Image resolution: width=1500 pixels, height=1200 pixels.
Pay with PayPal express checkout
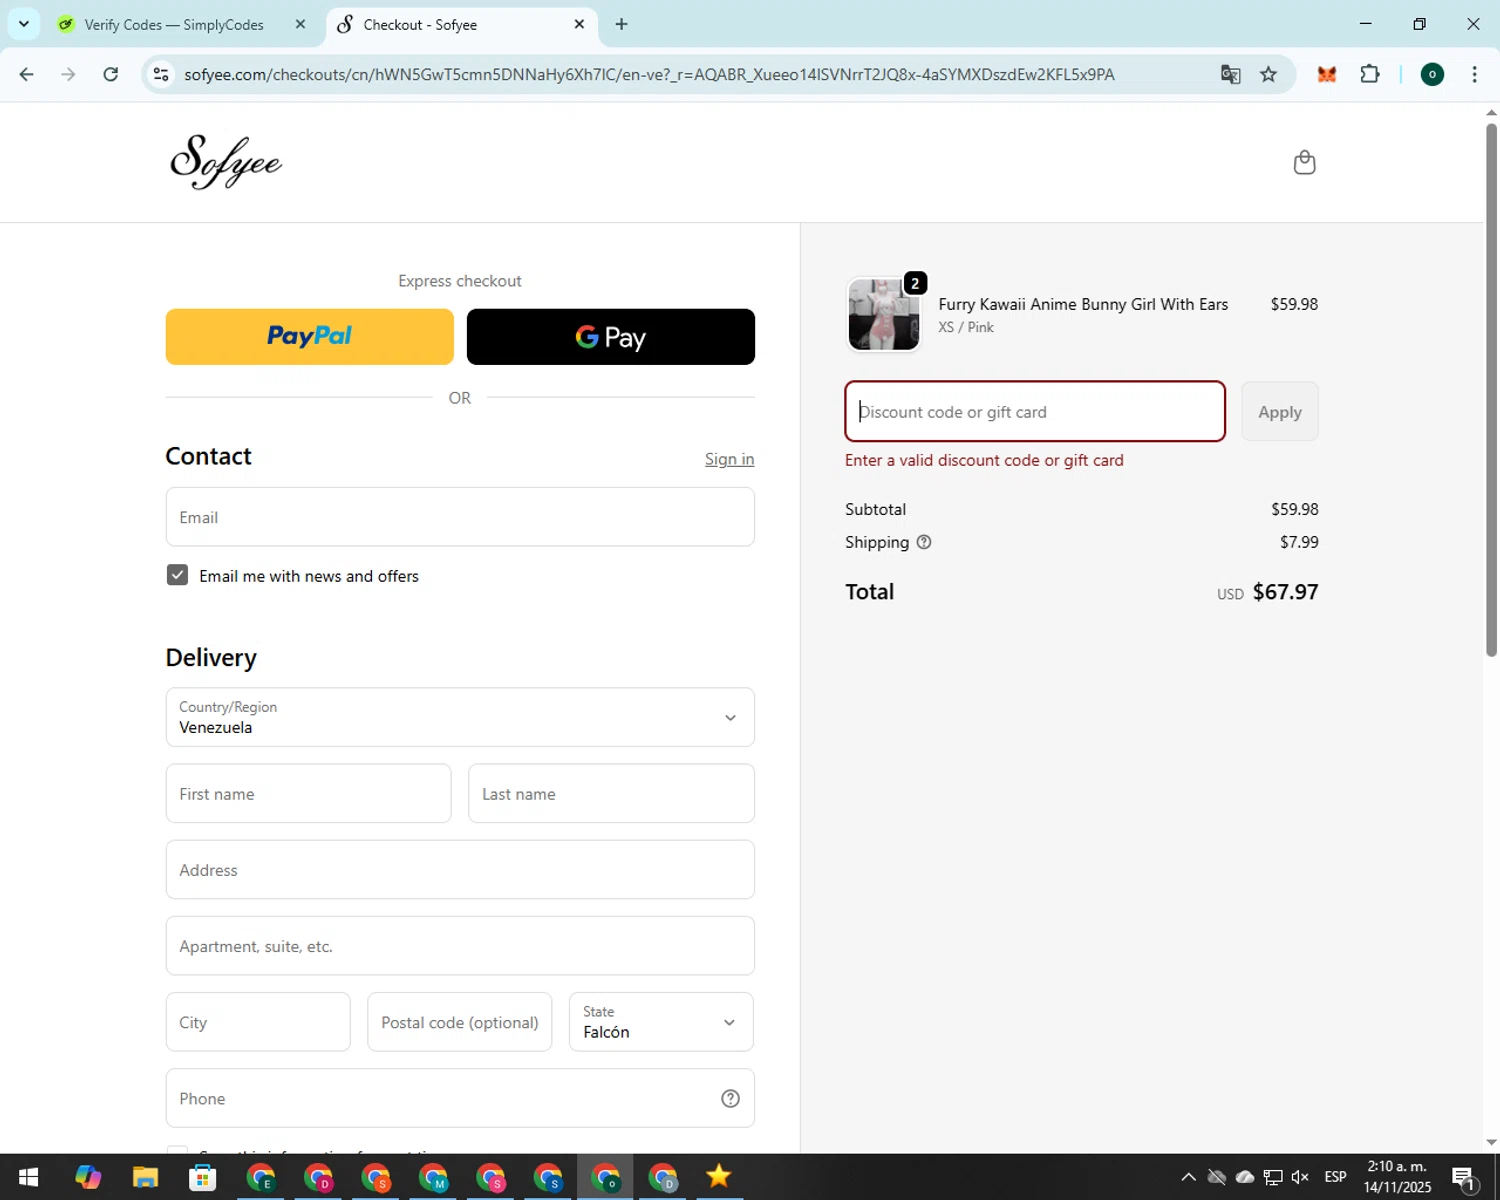(x=310, y=337)
